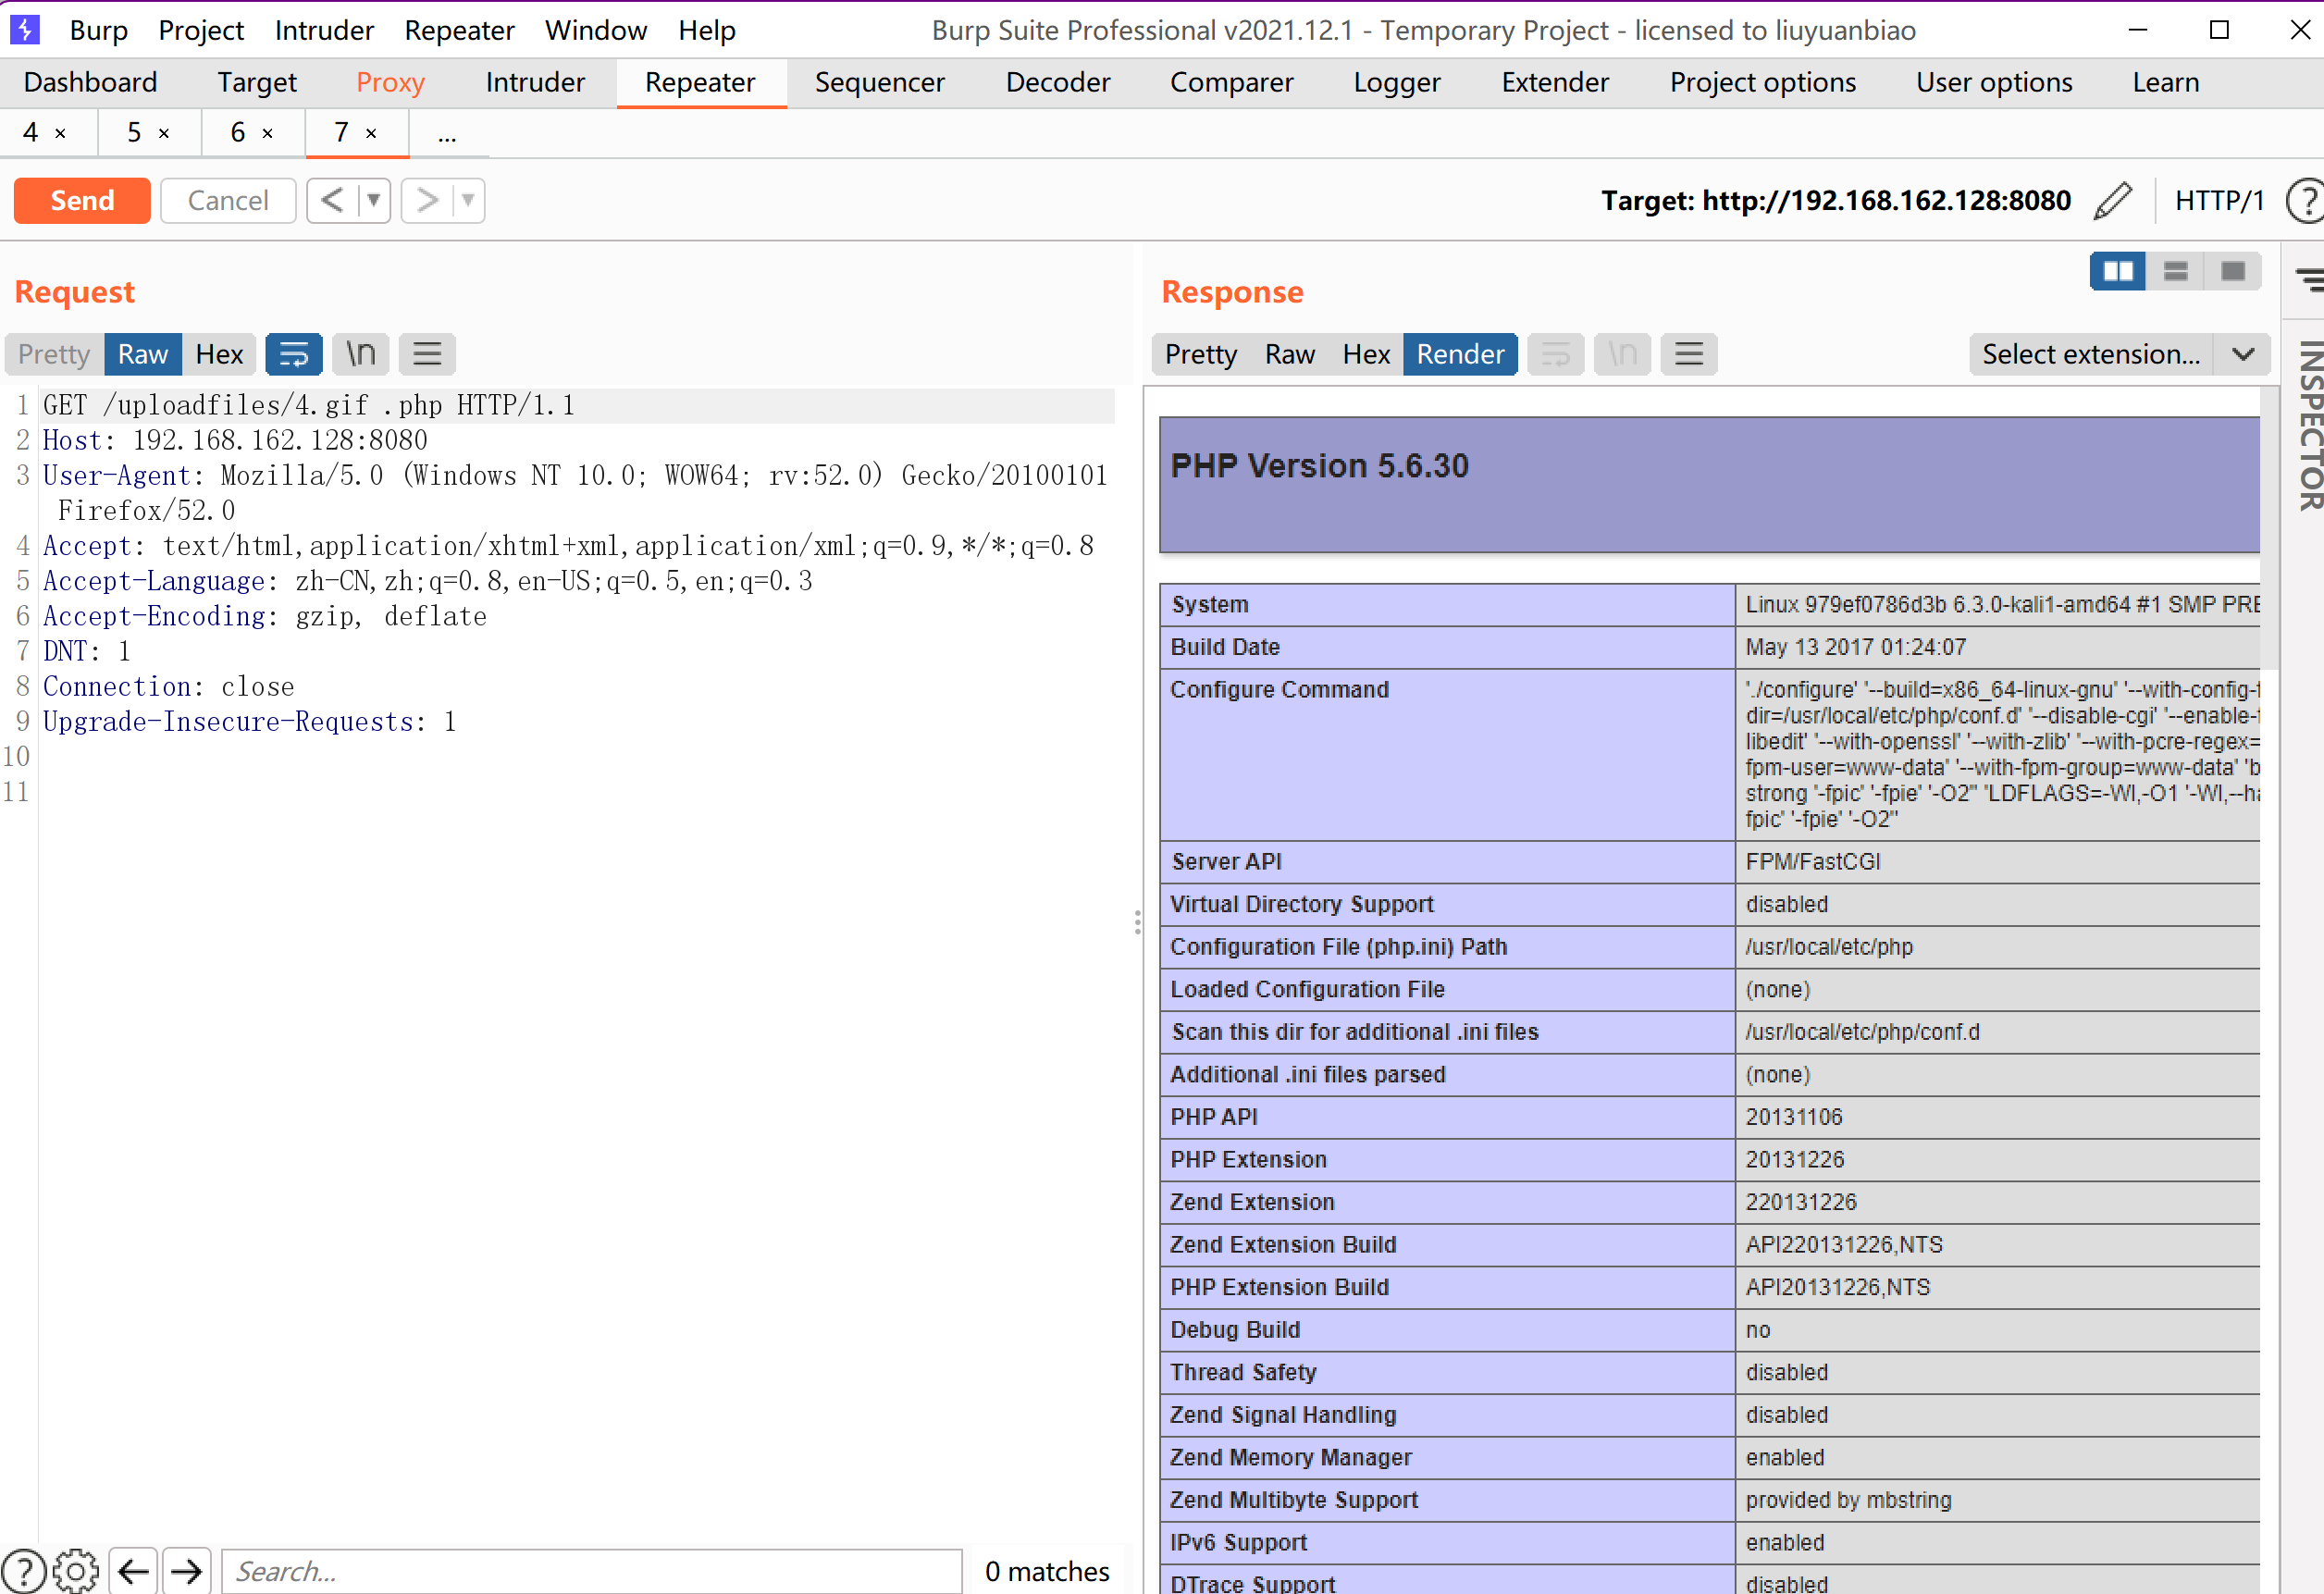Expand the history back dropdown arrow
2324x1594 pixels.
(374, 201)
